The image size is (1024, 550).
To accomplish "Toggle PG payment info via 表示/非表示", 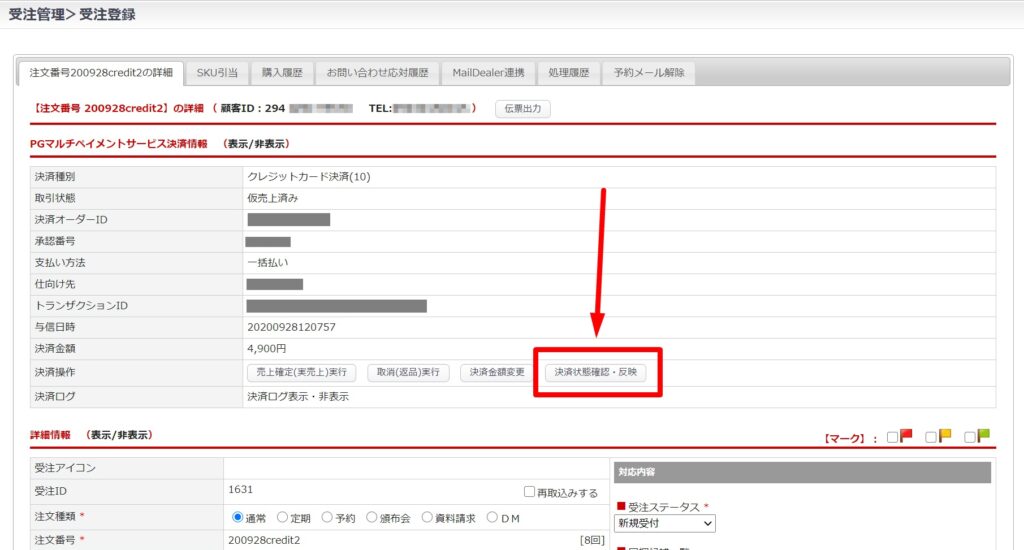I will [257, 144].
